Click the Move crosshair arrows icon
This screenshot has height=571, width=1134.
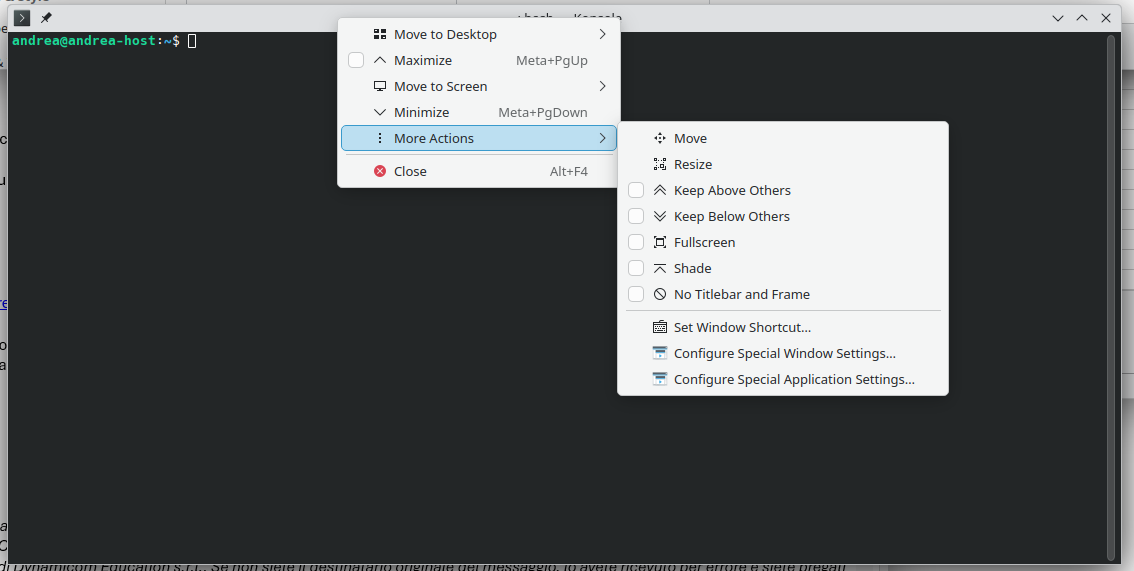(660, 139)
